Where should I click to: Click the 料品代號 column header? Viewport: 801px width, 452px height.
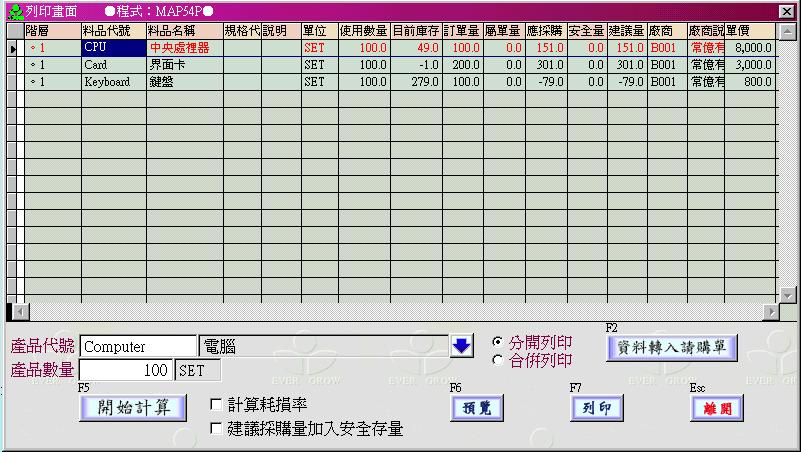coord(113,31)
